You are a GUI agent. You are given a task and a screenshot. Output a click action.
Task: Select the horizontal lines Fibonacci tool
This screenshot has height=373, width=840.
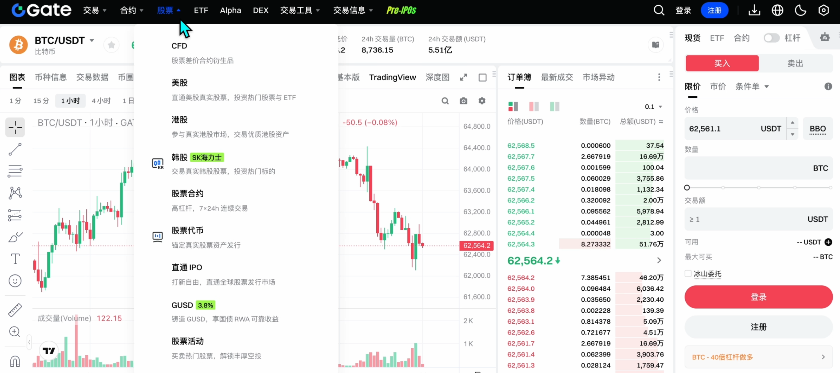point(16,171)
